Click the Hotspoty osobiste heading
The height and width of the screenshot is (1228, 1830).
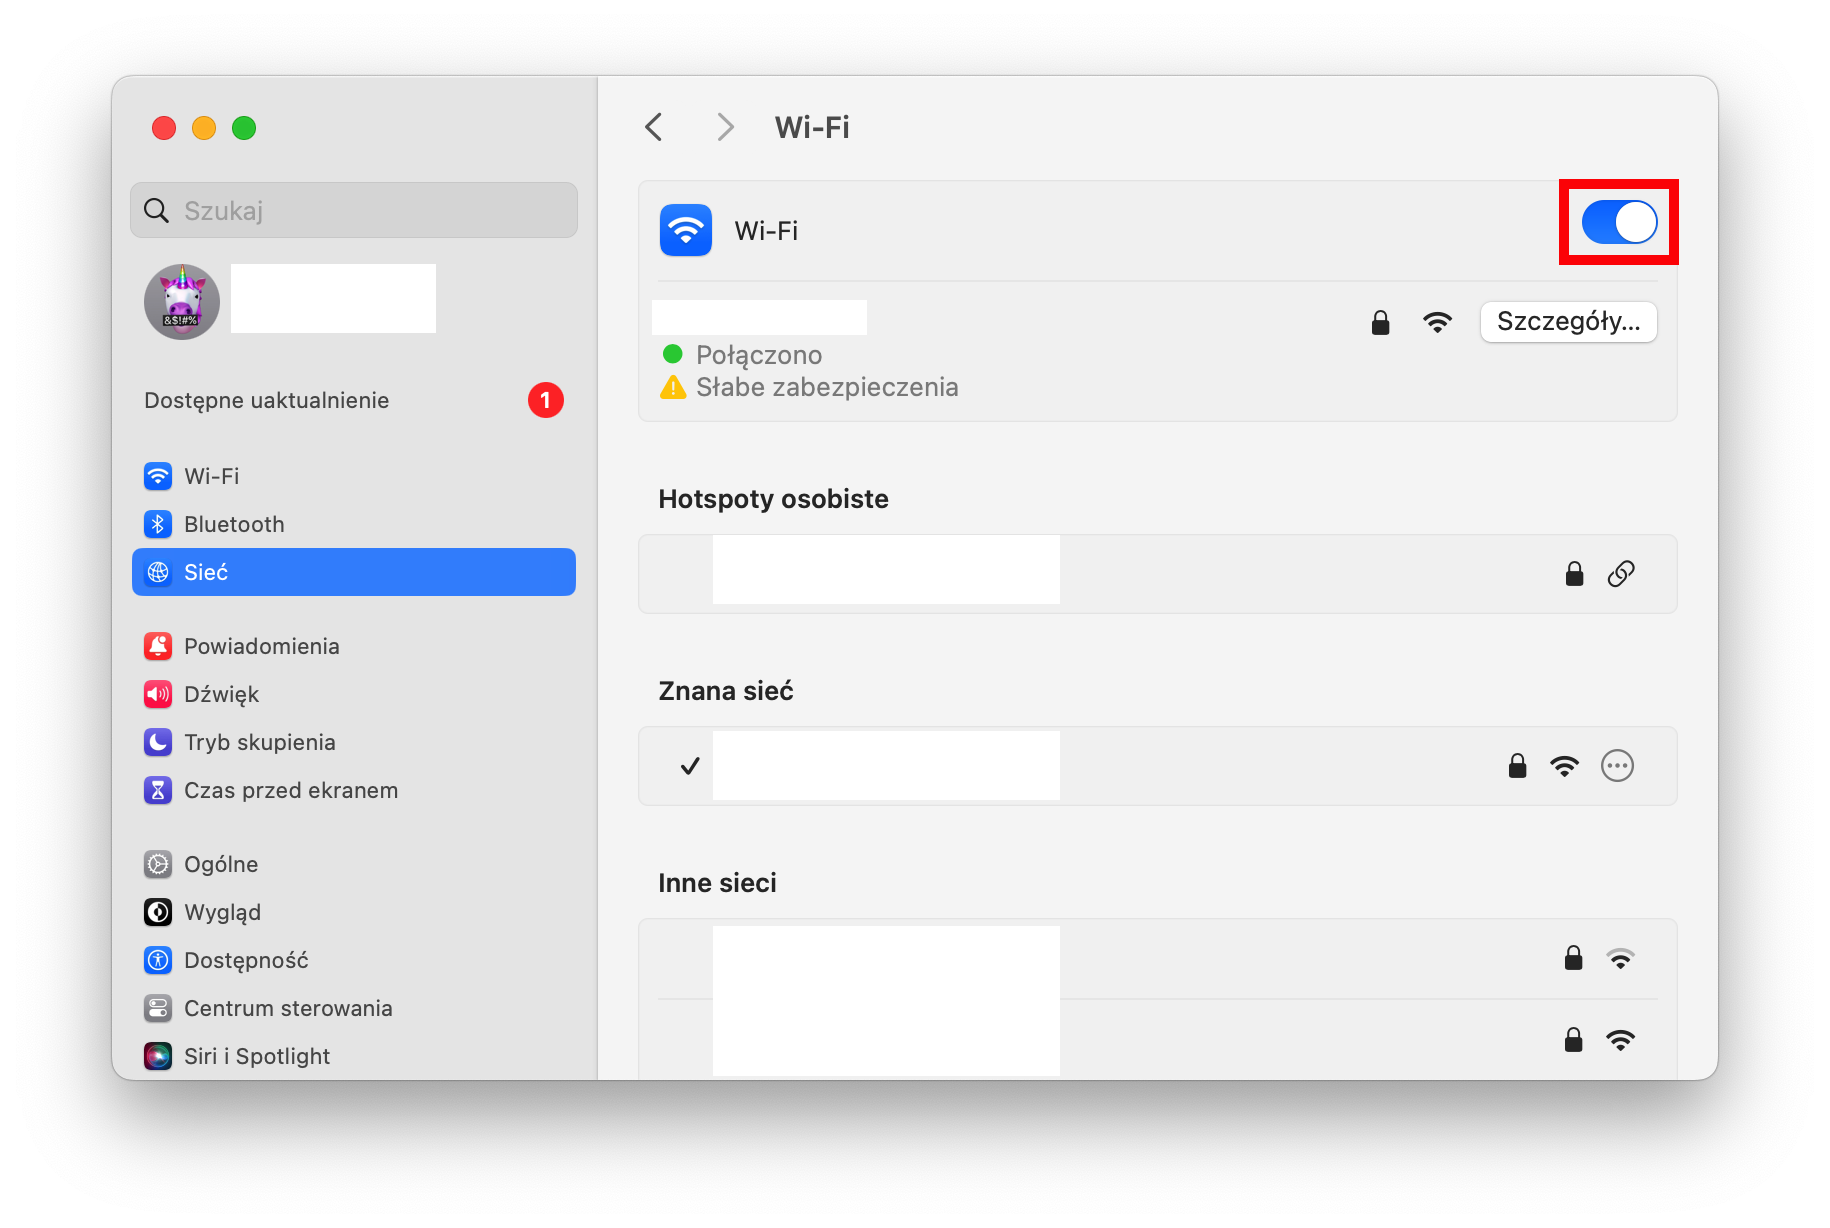click(x=773, y=499)
